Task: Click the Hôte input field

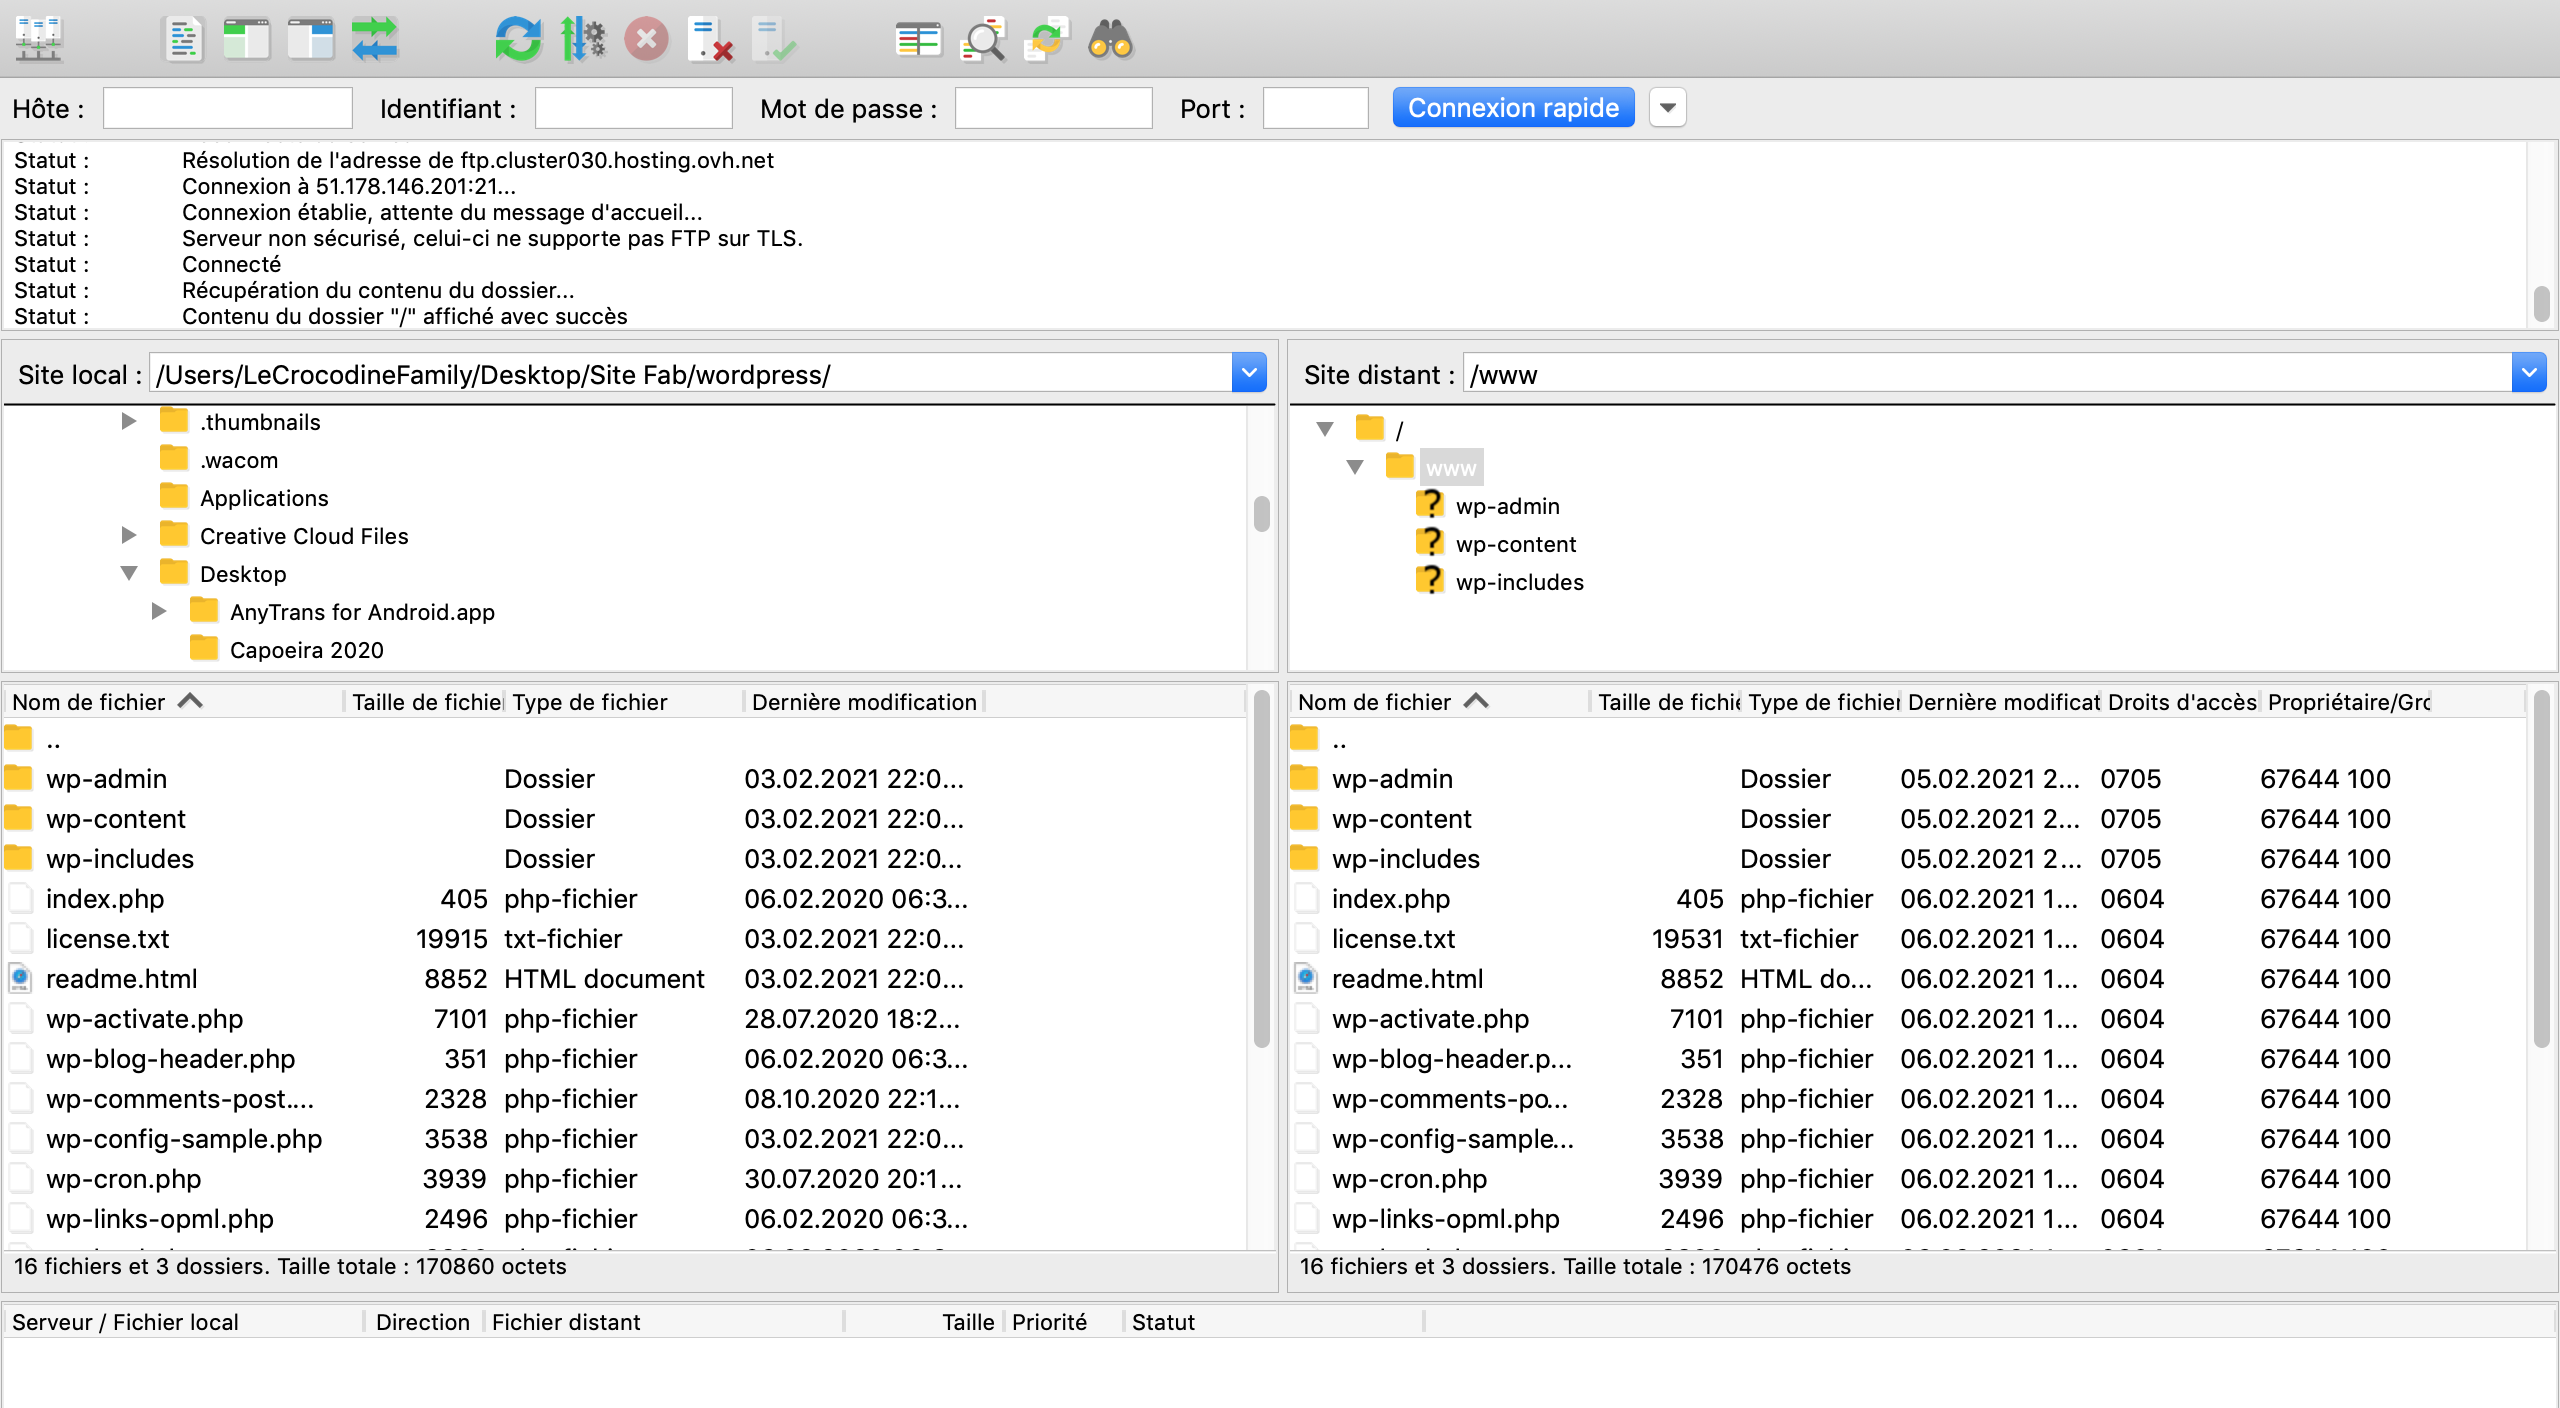Action: [228, 108]
